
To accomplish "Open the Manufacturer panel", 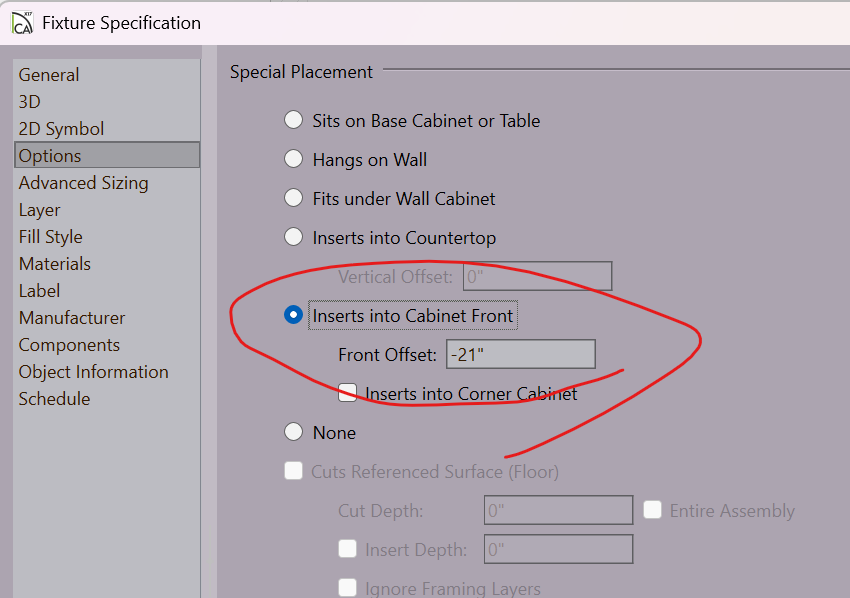I will point(72,318).
